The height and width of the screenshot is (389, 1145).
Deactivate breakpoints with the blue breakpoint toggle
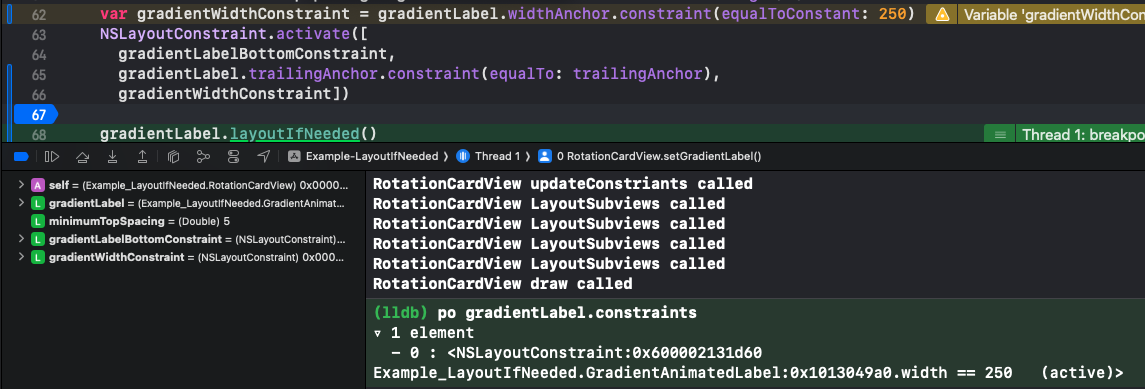coord(21,156)
